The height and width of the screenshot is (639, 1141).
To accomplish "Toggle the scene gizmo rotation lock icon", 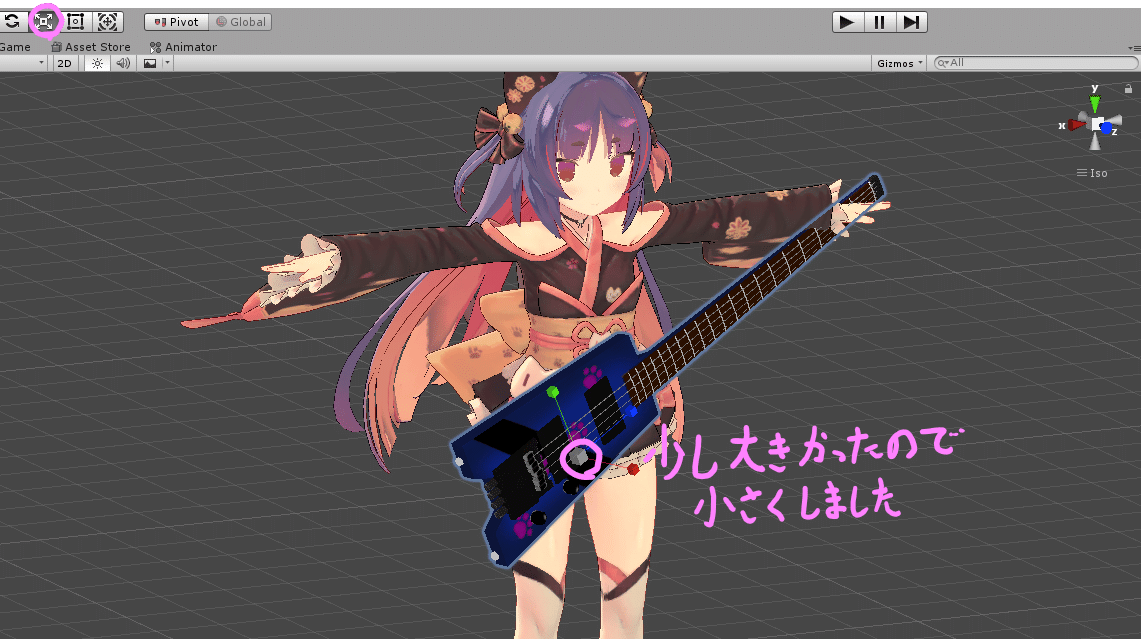I will pos(1128,89).
